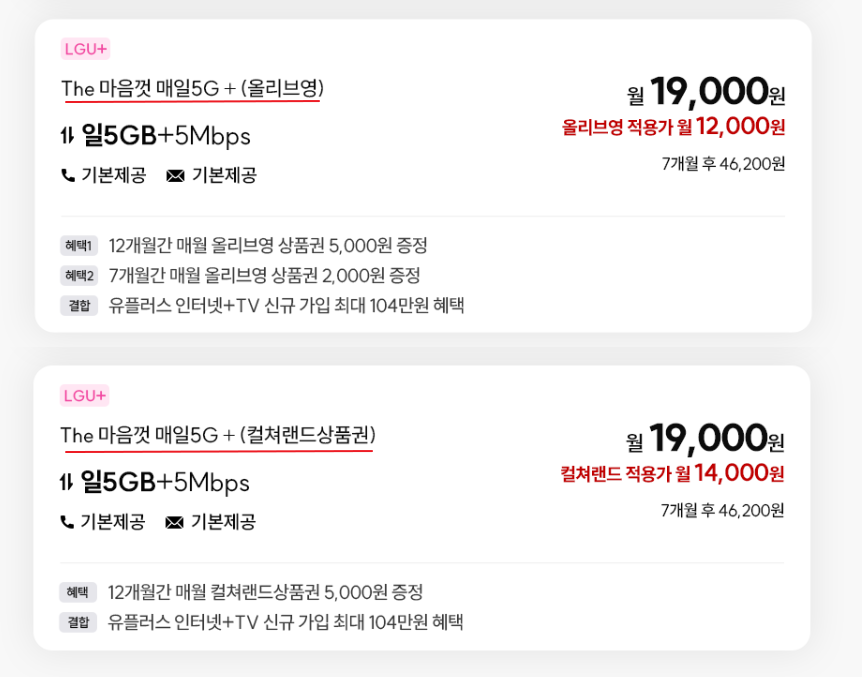
Task: Click the pink LGU+ badge on the bottom card
Action: pos(84,396)
